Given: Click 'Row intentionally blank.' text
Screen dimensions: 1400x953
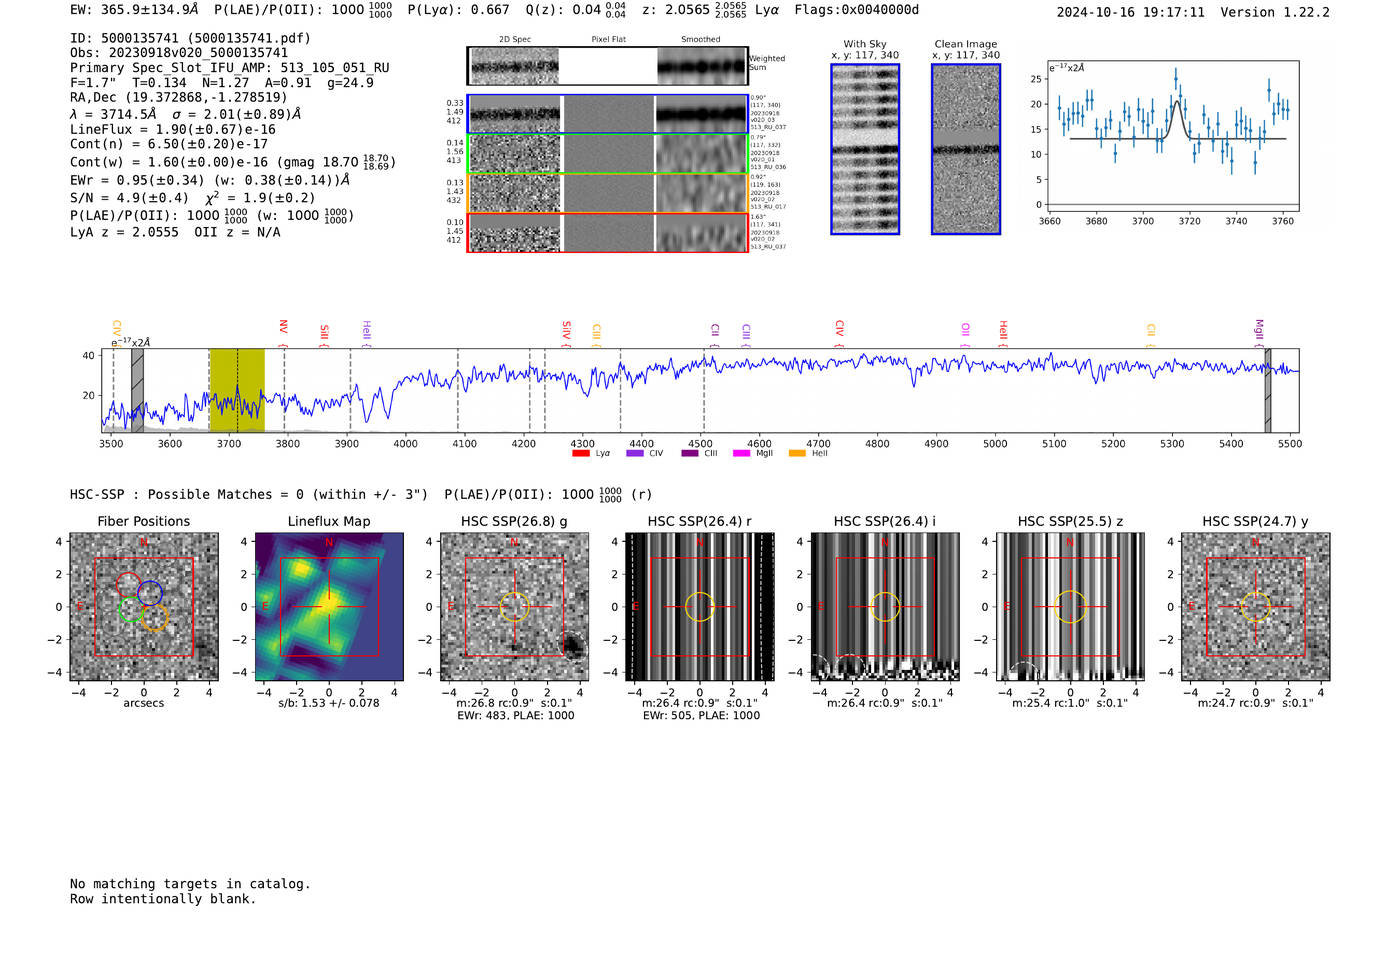Looking at the screenshot, I should point(163,899).
